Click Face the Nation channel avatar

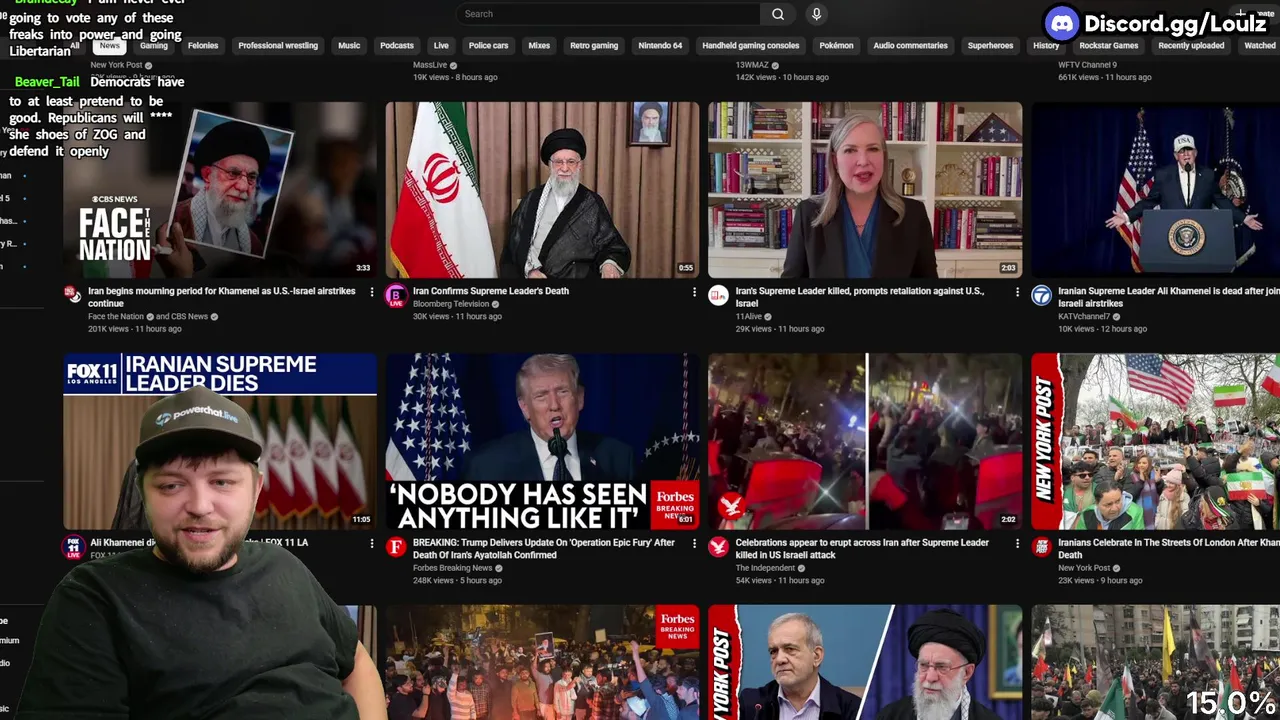72,294
